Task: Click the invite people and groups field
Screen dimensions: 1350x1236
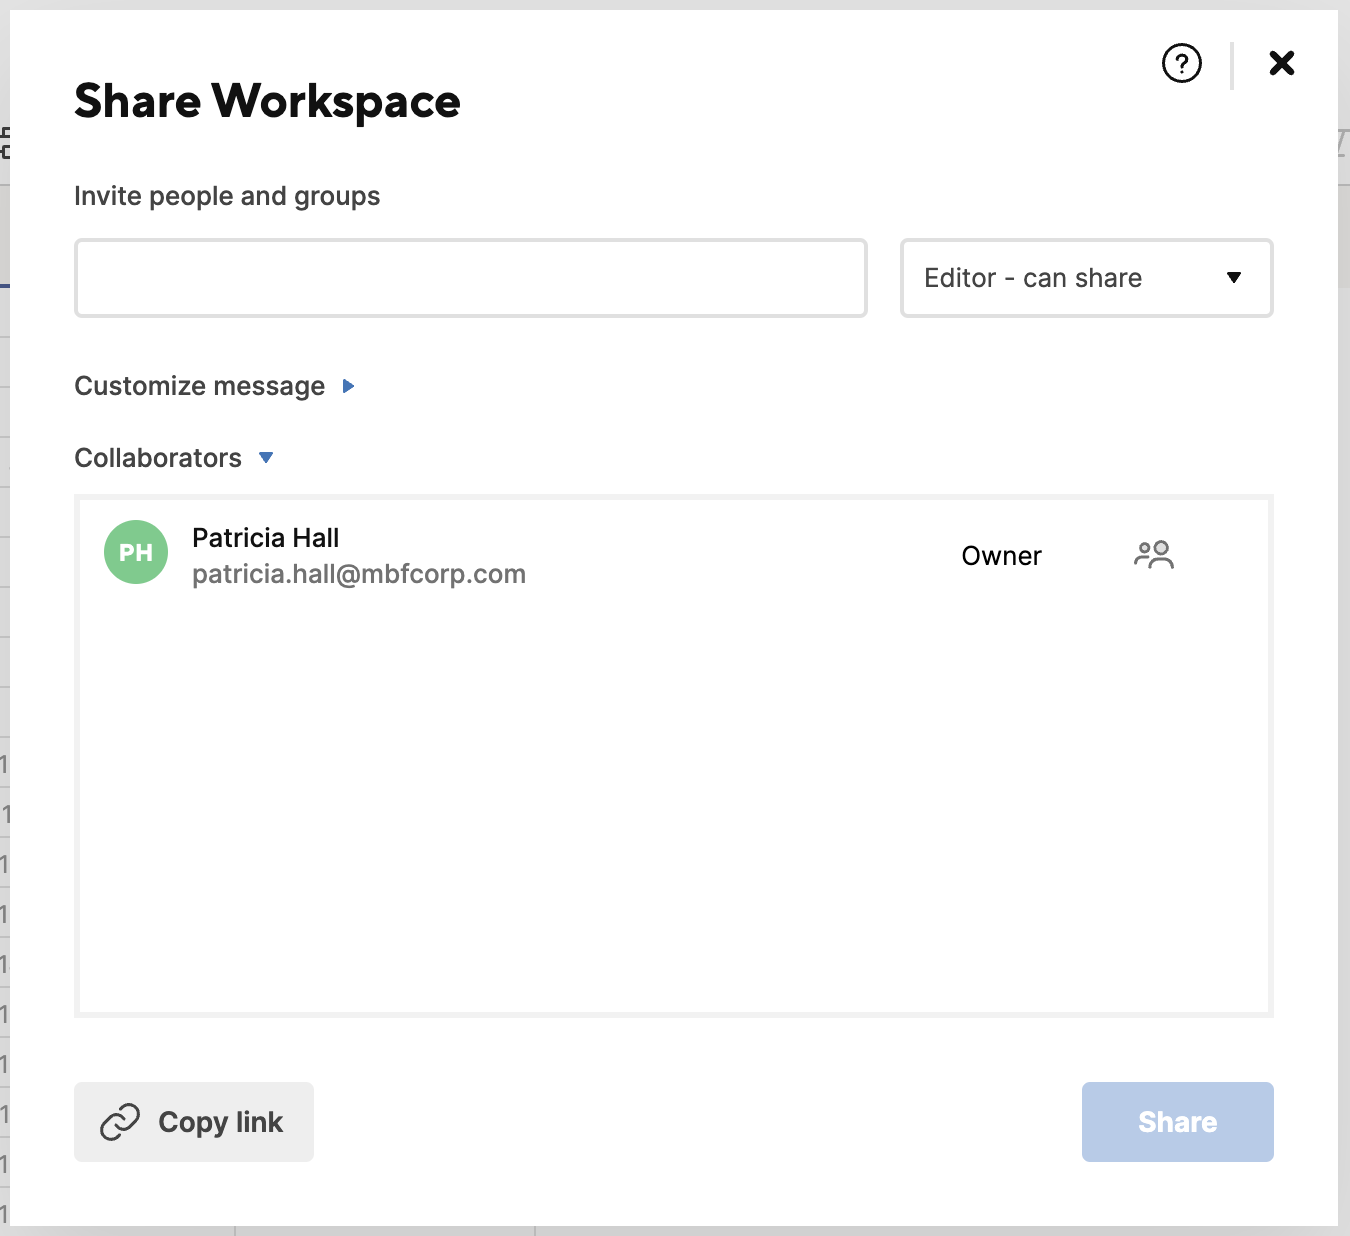Action: pyautogui.click(x=470, y=278)
